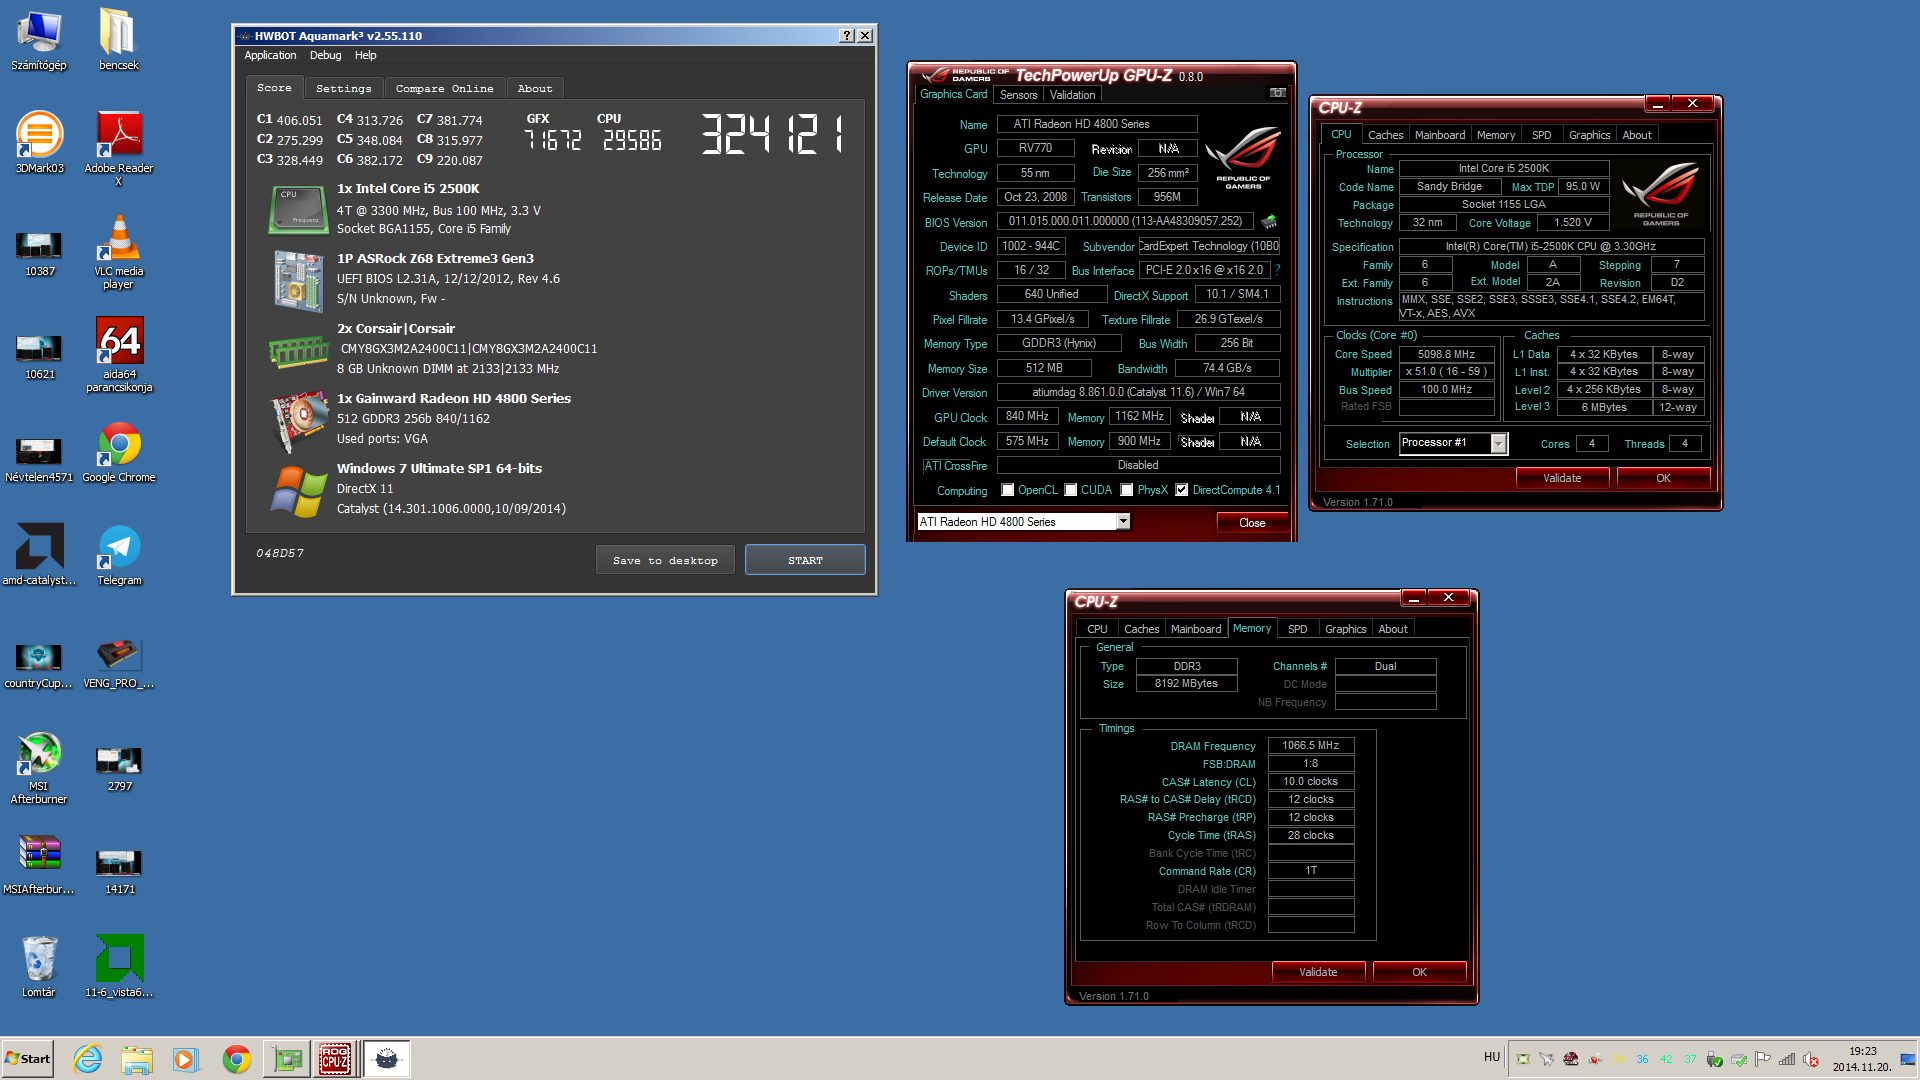Open the Application menu in Aquamark
The height and width of the screenshot is (1080, 1920).
click(x=270, y=55)
